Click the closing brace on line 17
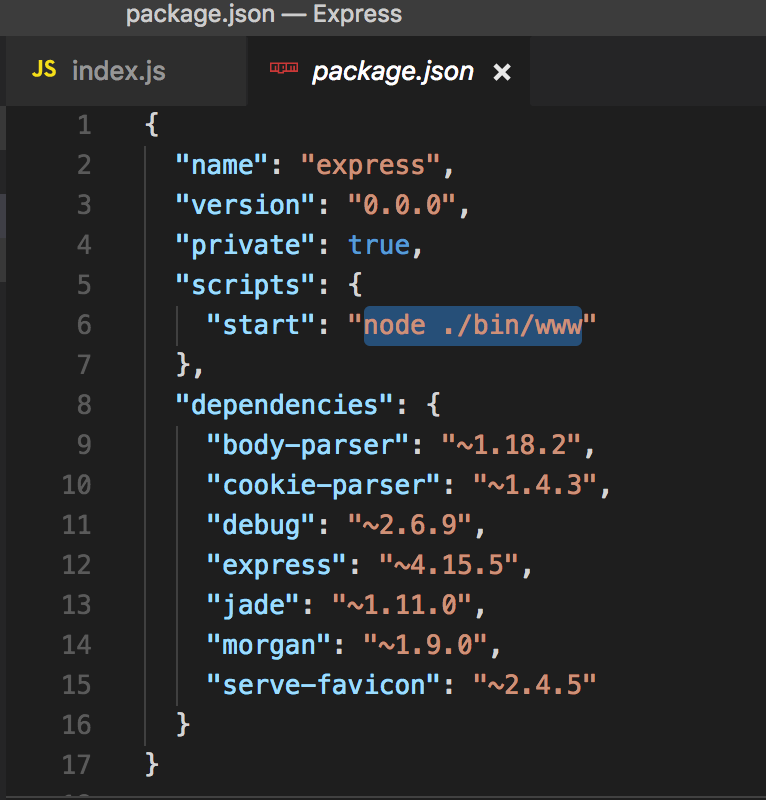 152,764
